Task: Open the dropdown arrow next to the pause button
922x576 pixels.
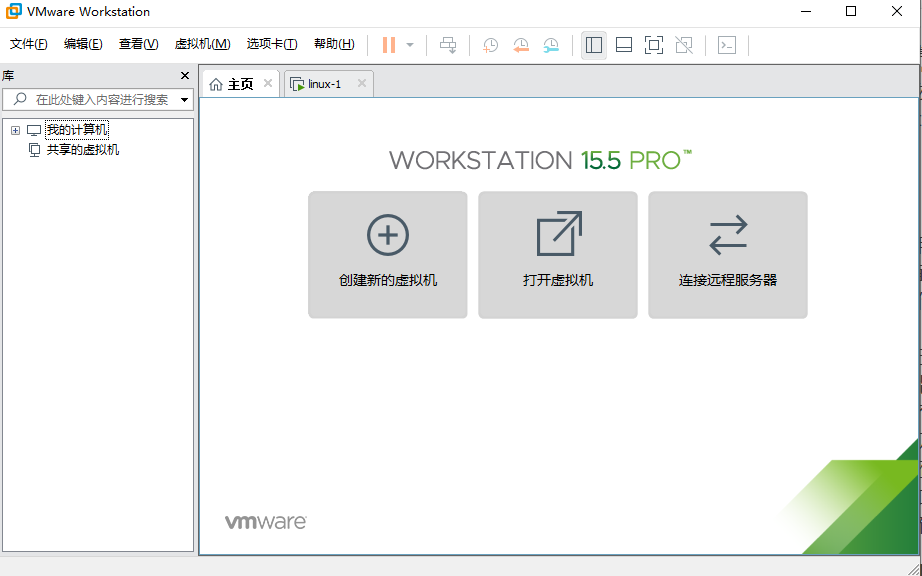Action: tap(410, 45)
